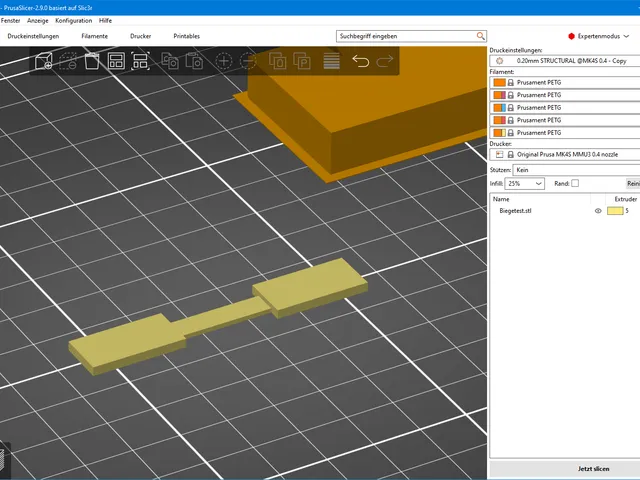The width and height of the screenshot is (640, 480).
Task: Click color swatch of fifth Prusament PETG filament
Action: click(500, 133)
